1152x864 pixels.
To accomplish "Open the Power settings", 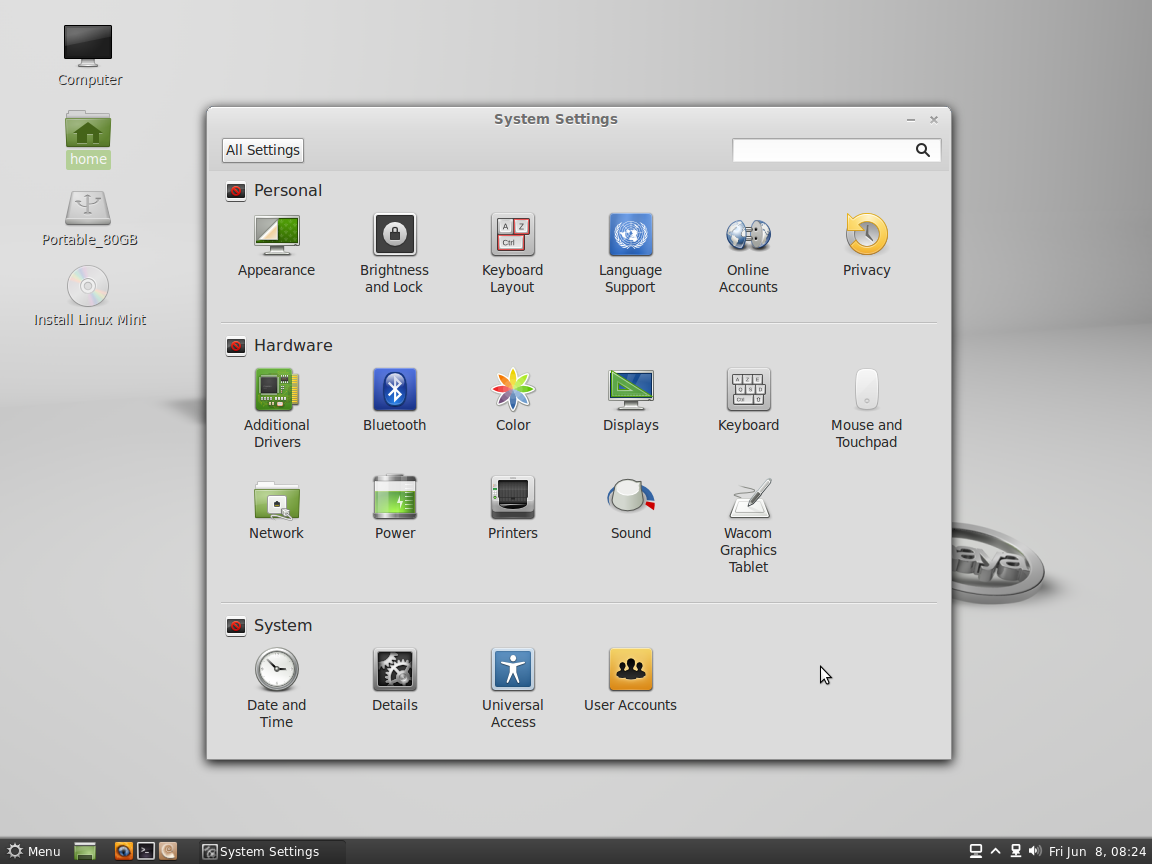I will (x=395, y=509).
